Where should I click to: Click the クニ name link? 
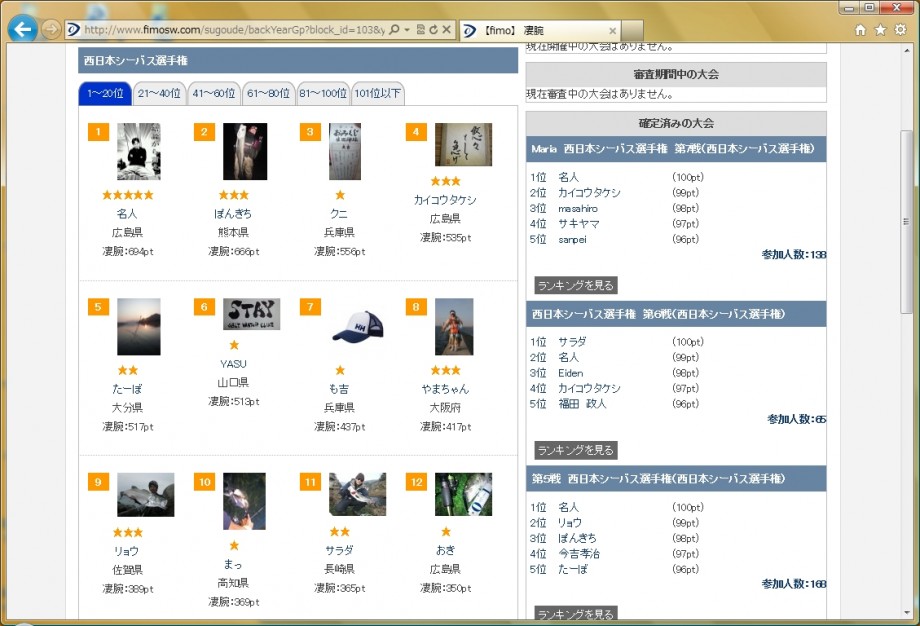coord(339,214)
